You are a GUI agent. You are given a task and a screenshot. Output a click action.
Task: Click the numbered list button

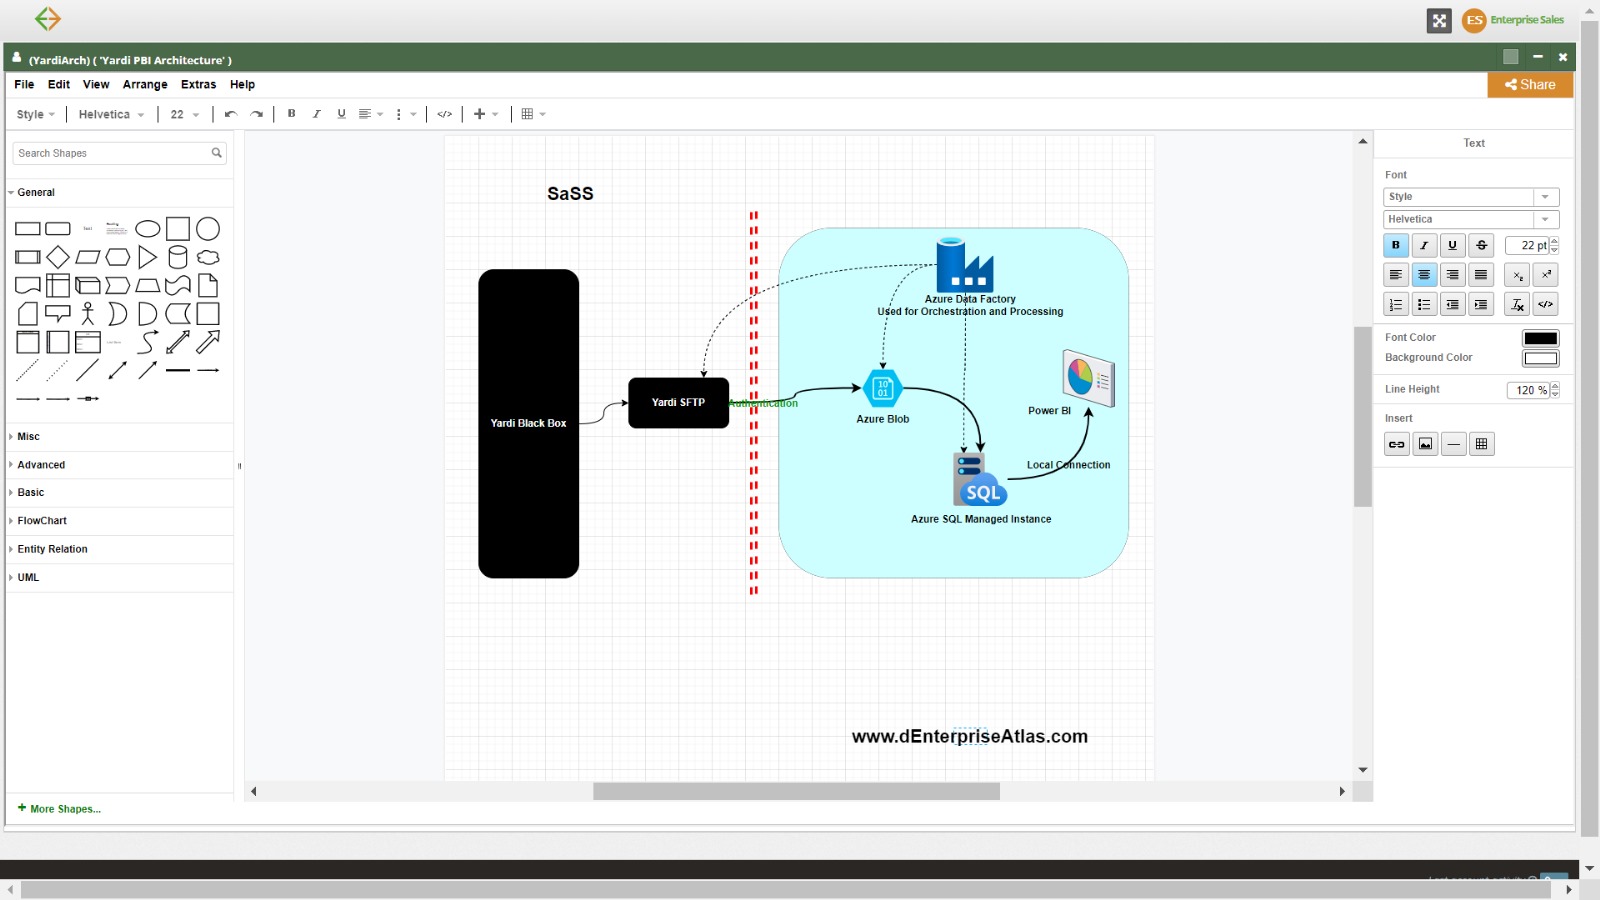(x=1396, y=305)
